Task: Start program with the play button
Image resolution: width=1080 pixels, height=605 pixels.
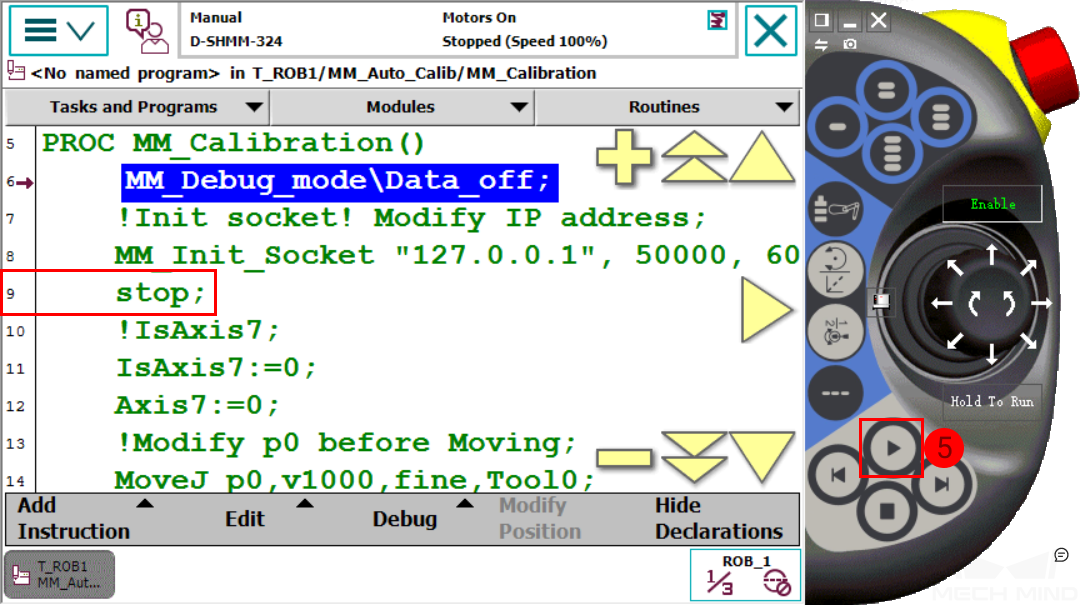Action: pyautogui.click(x=891, y=448)
